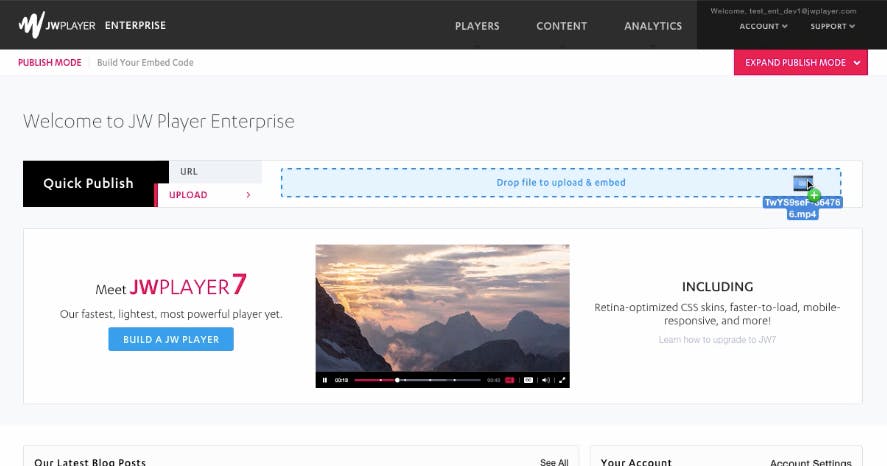The height and width of the screenshot is (466, 887).
Task: Click the Enterprise text in header
Action: 135,25
